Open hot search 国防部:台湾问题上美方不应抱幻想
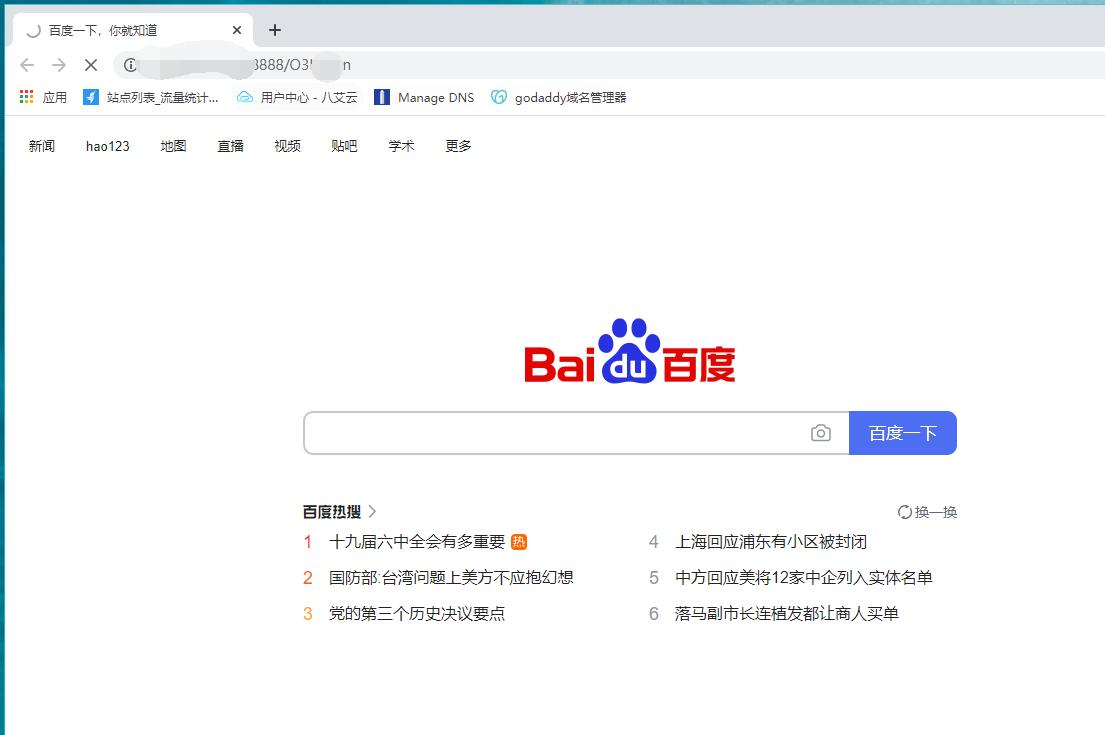The image size is (1105, 735). tap(451, 578)
